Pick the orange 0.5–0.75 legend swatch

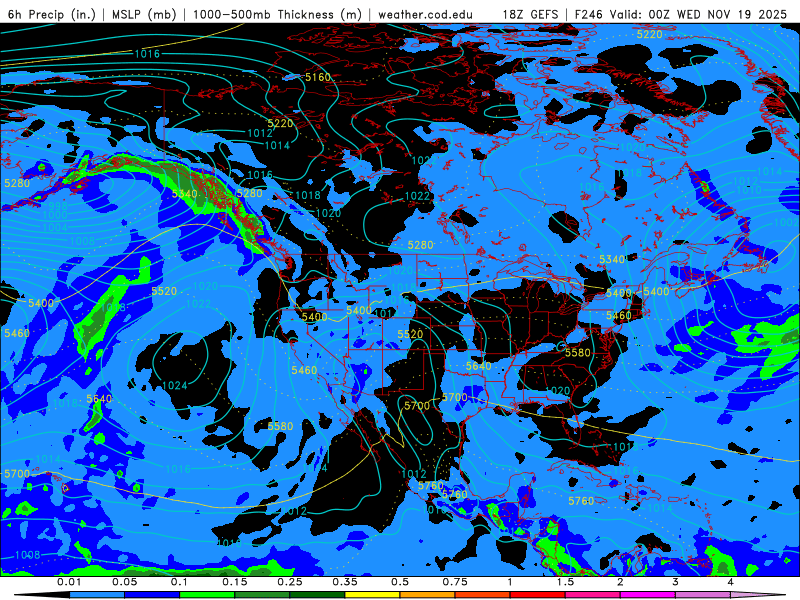coord(428,595)
